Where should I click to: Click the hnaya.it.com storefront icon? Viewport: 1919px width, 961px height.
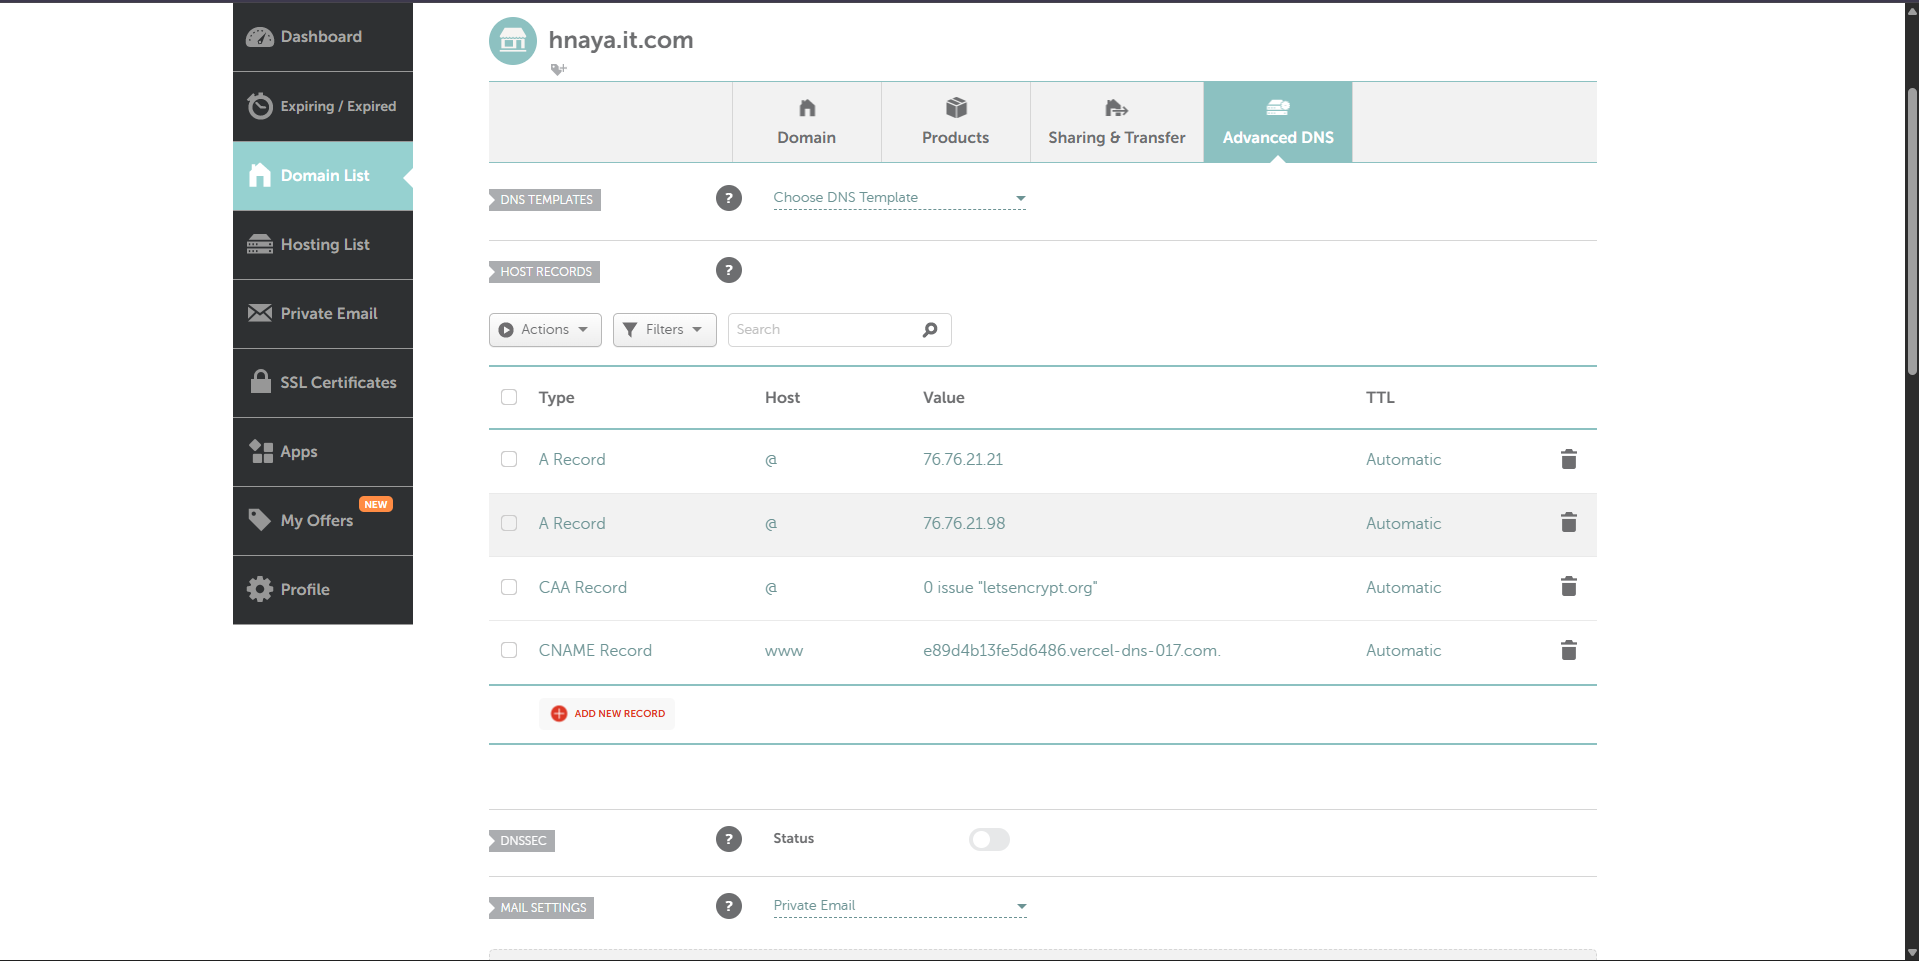pyautogui.click(x=513, y=41)
